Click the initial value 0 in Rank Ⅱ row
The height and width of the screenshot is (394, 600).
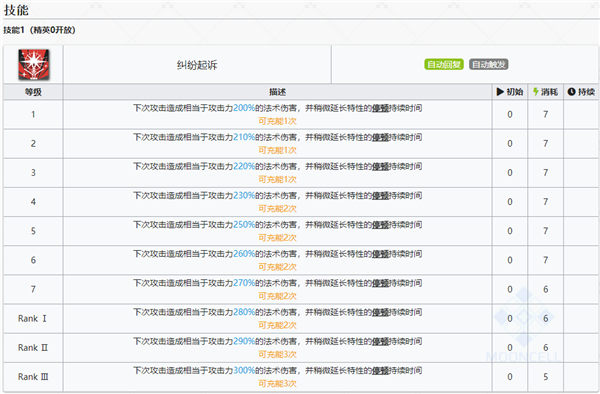(x=510, y=348)
